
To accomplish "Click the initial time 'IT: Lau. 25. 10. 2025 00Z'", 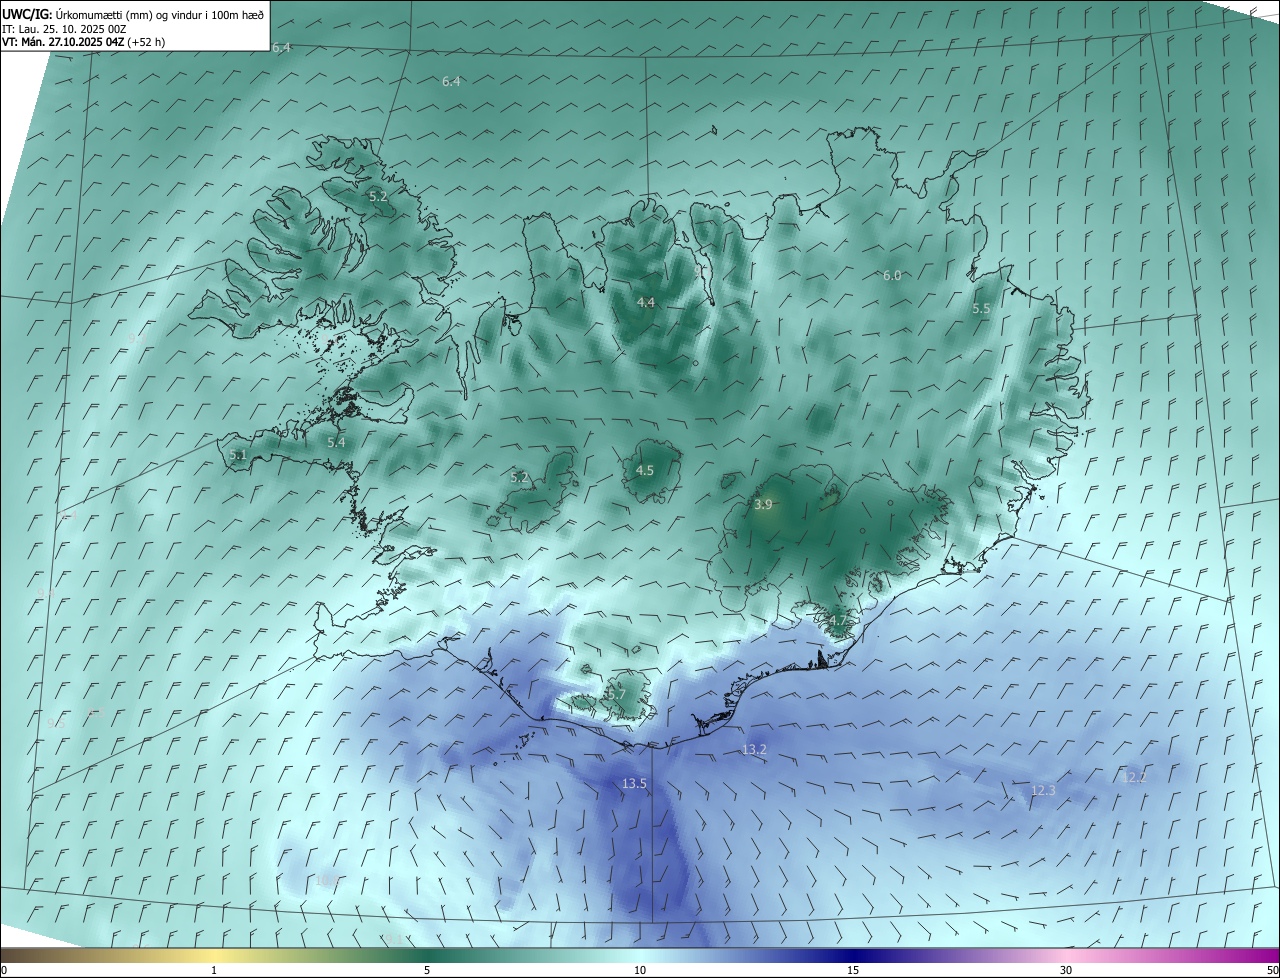I will point(63,29).
